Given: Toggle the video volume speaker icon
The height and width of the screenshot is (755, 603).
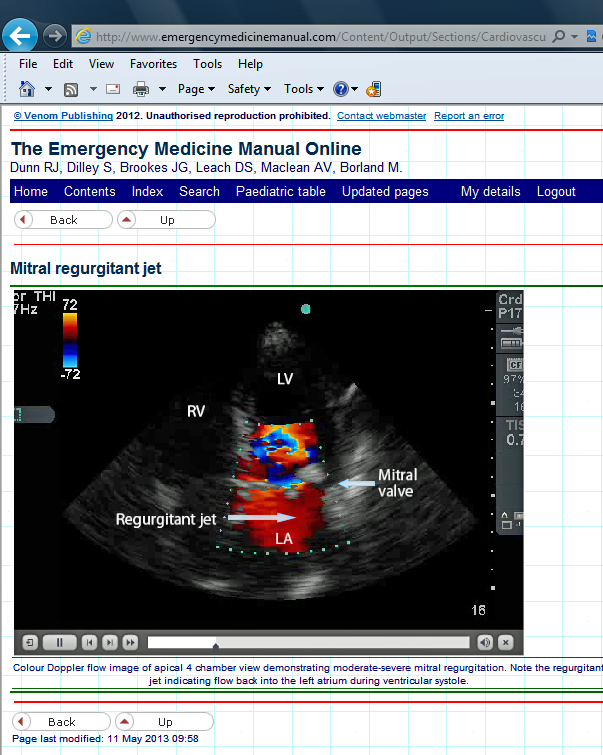Looking at the screenshot, I should tap(485, 642).
